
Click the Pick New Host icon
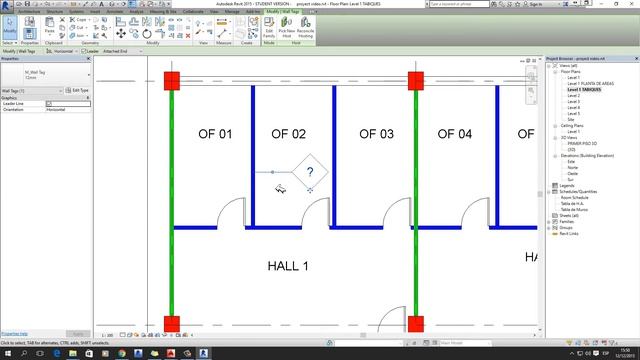287,27
